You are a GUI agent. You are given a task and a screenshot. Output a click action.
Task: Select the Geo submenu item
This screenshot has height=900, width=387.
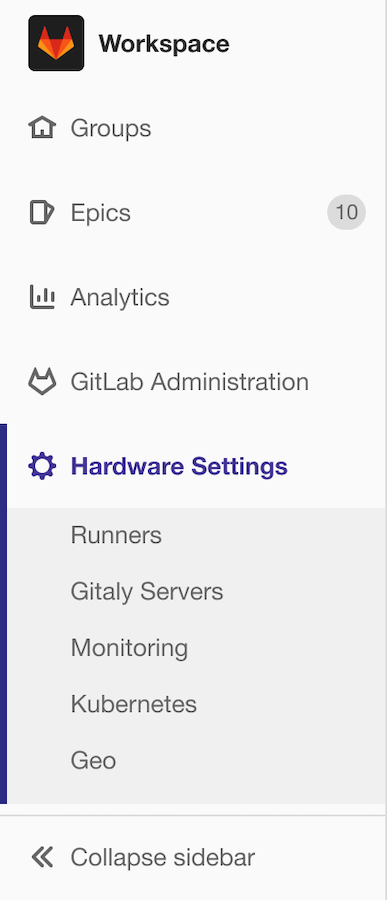pyautogui.click(x=93, y=761)
